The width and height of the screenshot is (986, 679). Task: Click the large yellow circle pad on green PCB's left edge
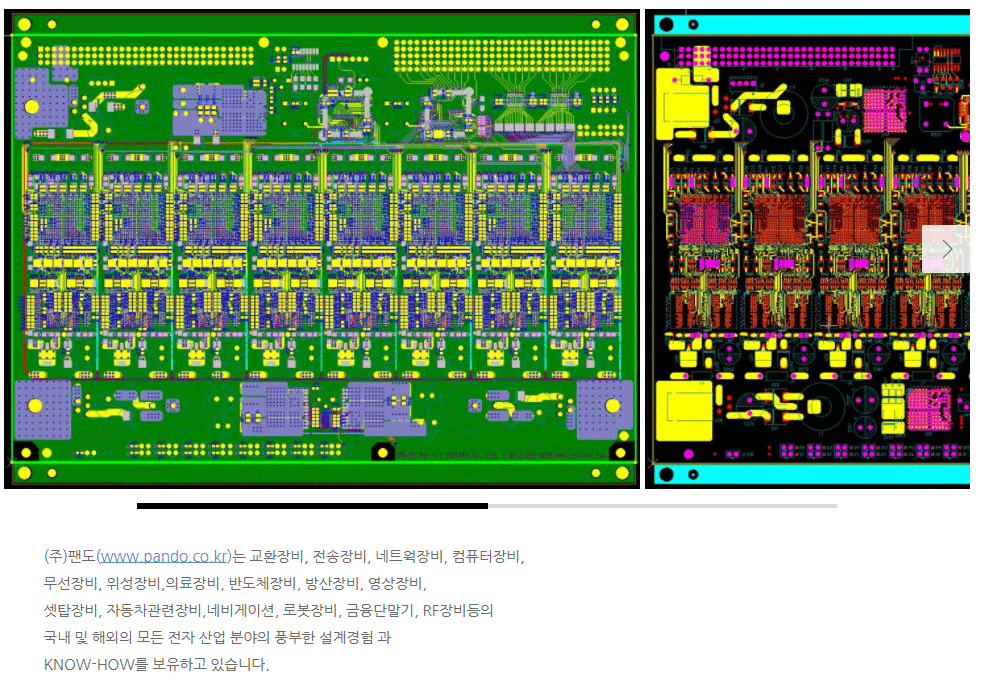(x=31, y=105)
